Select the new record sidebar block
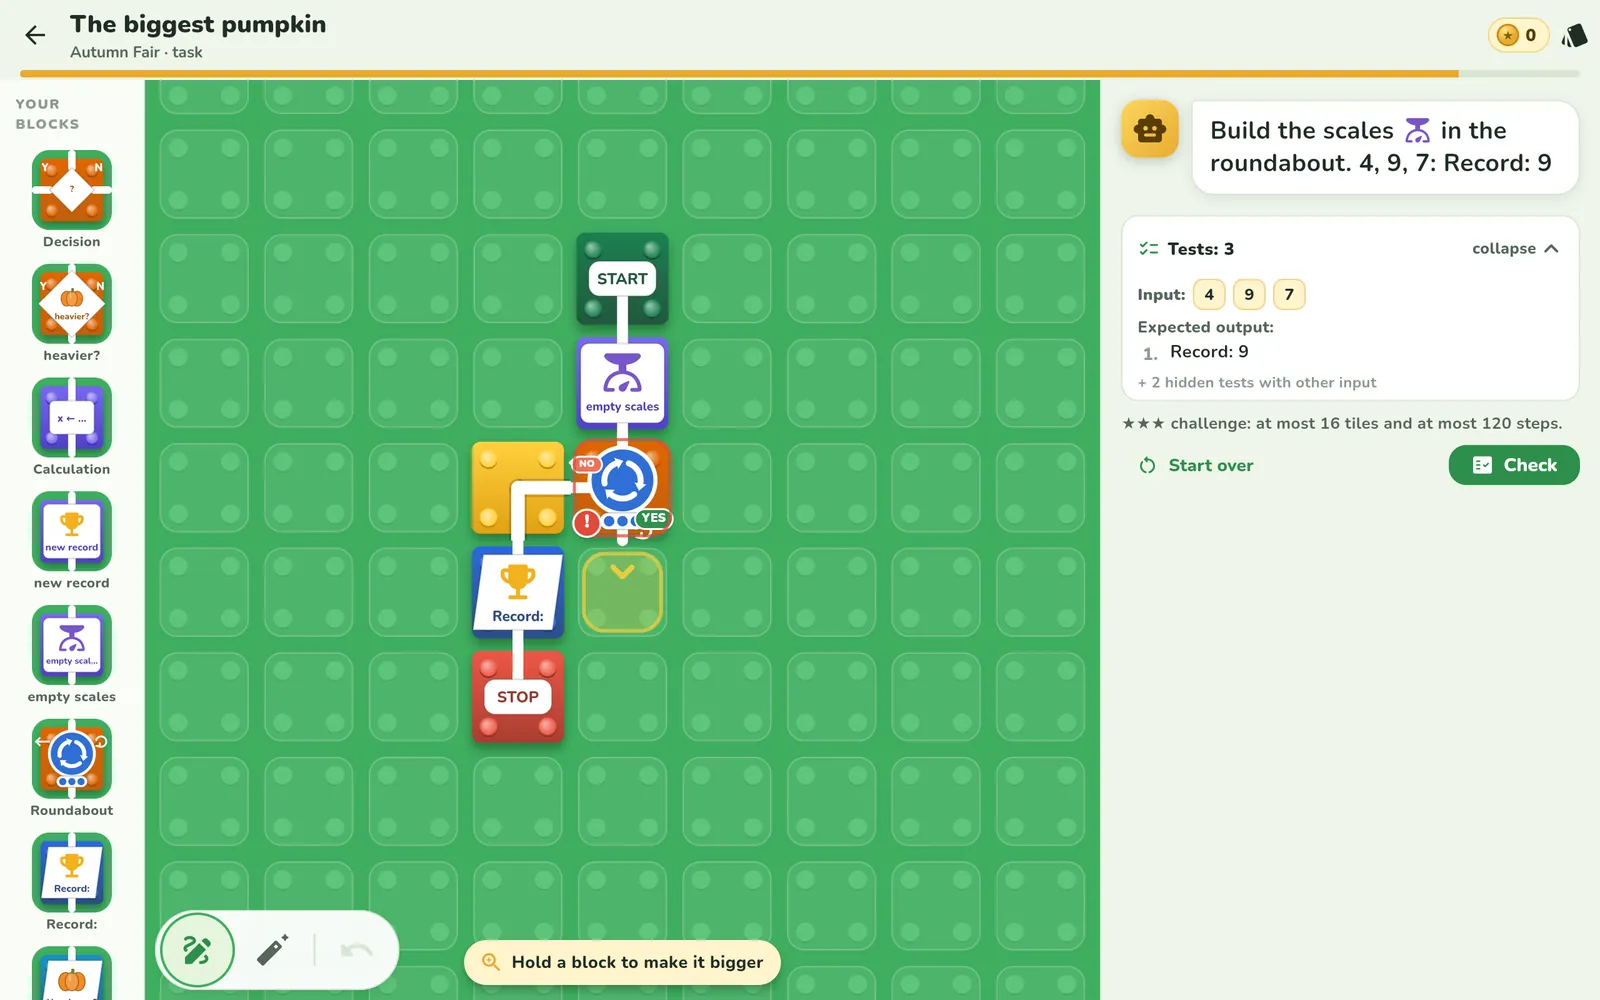 tap(71, 531)
